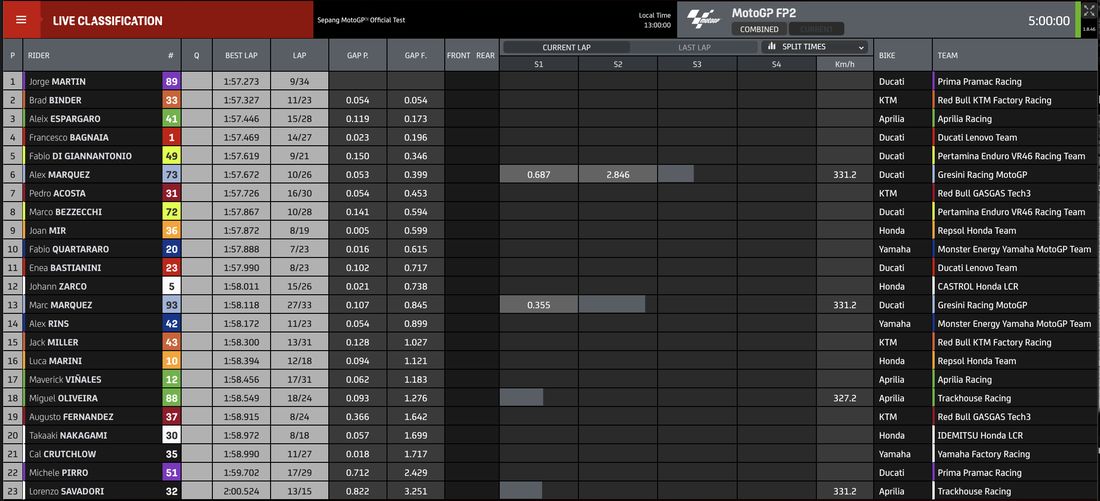Image resolution: width=1100 pixels, height=501 pixels.
Task: Click the green session status bar
Action: pos(1078,20)
